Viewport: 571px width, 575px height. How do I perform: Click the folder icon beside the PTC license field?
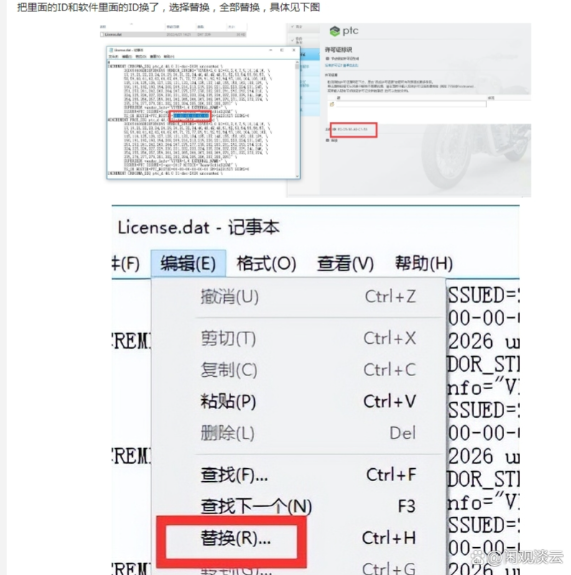pyautogui.click(x=332, y=105)
